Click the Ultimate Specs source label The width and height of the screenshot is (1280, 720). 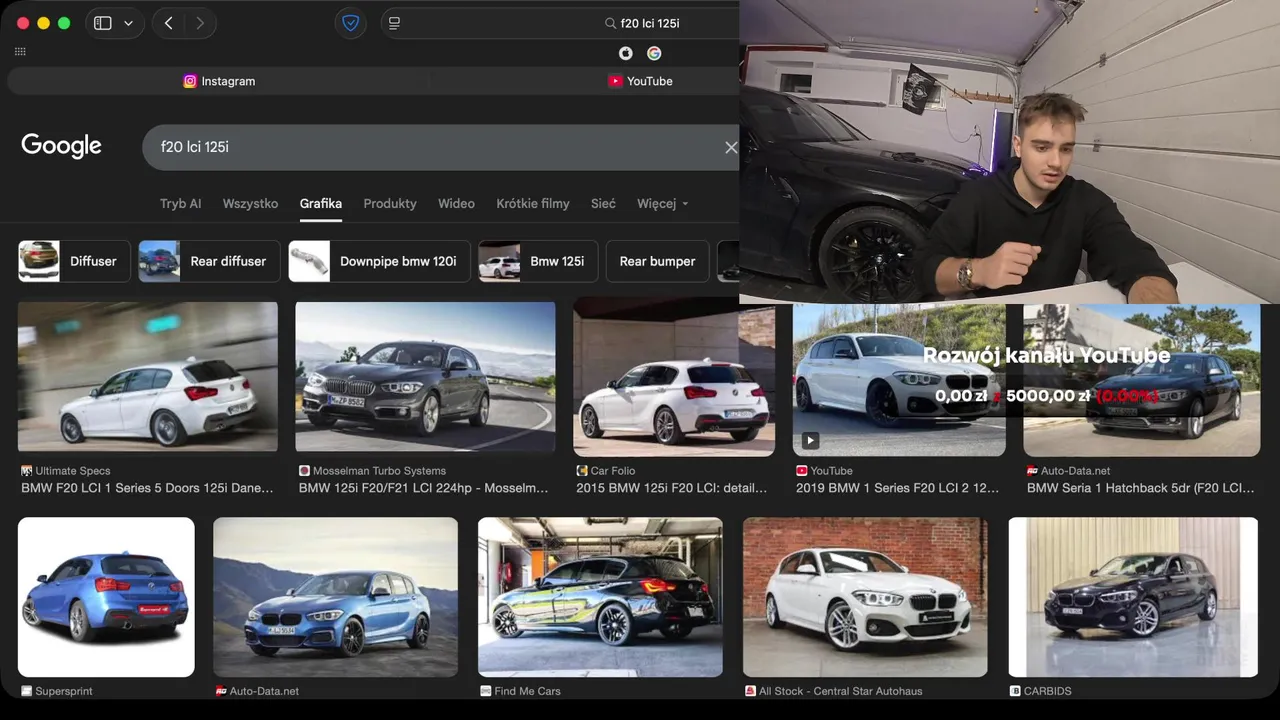pos(73,470)
